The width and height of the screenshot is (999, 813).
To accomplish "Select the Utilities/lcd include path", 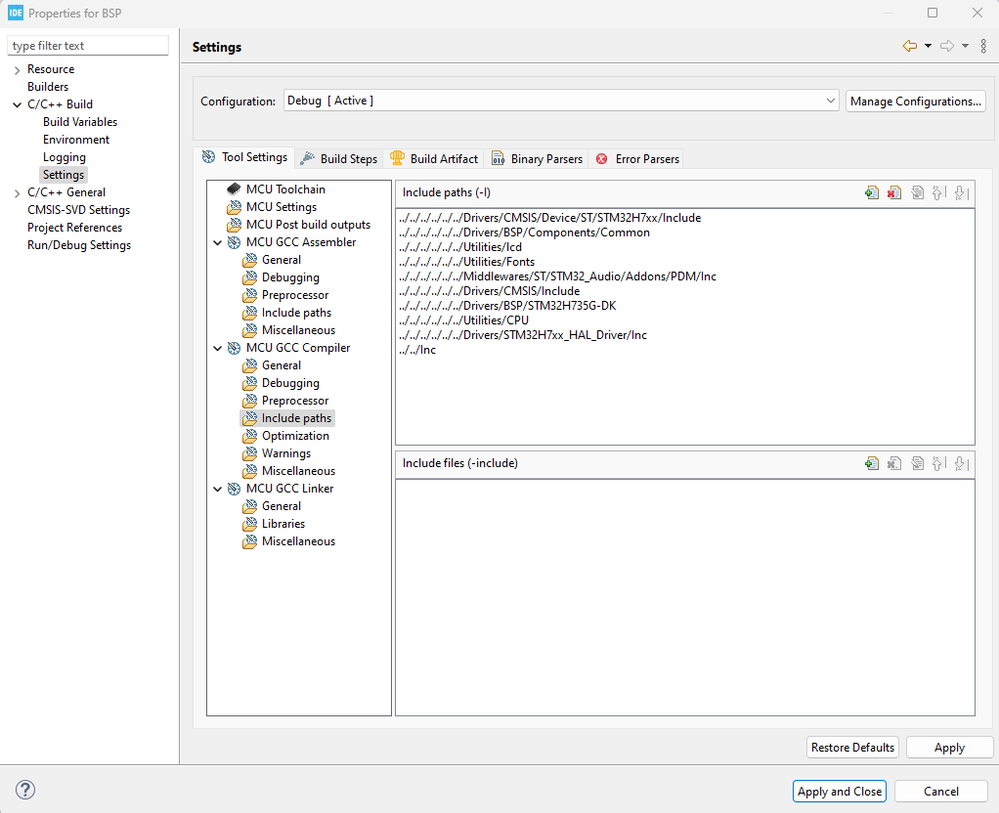I will pyautogui.click(x=460, y=247).
